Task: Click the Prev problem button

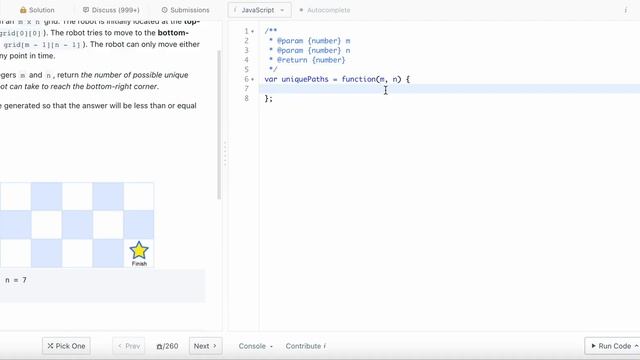Action: click(x=129, y=346)
